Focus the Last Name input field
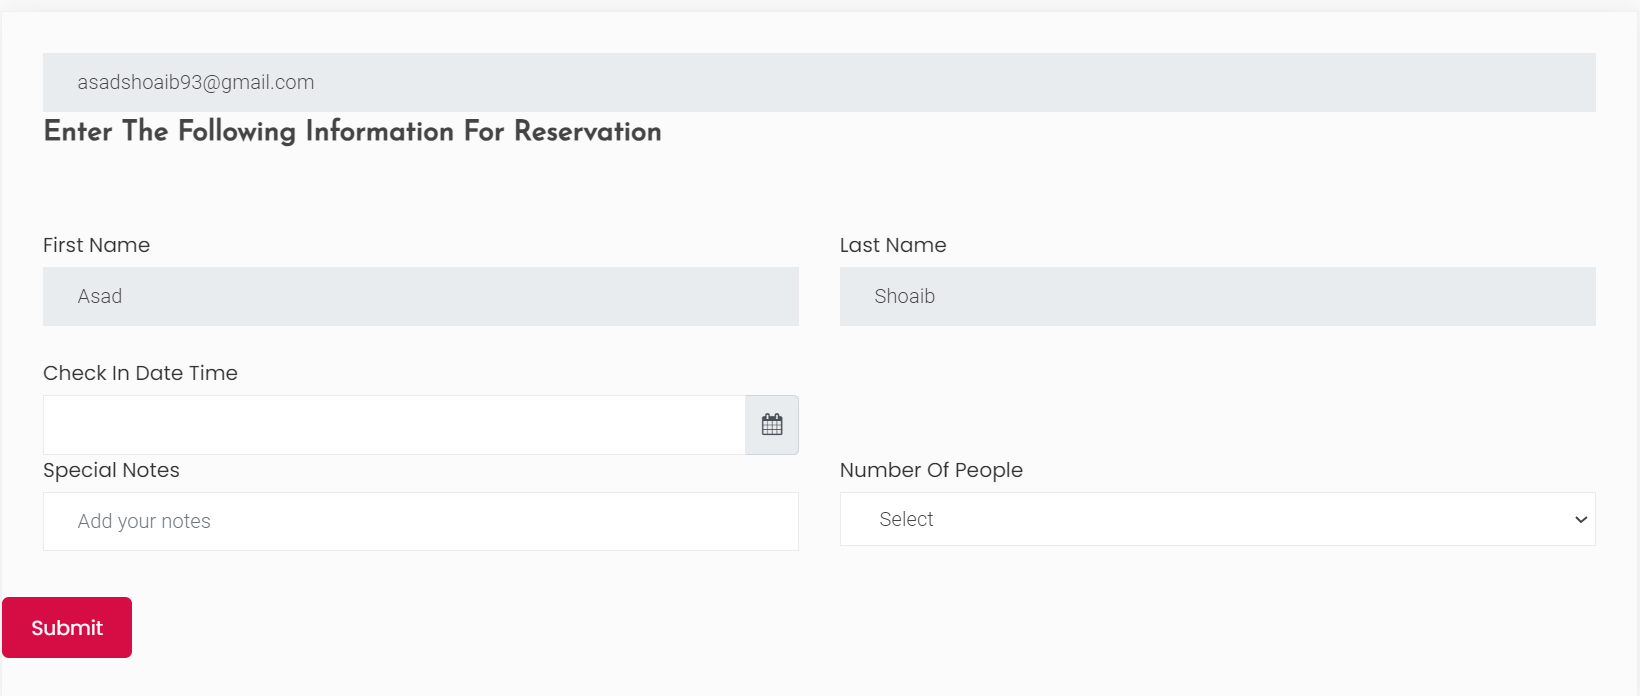 pyautogui.click(x=1216, y=296)
